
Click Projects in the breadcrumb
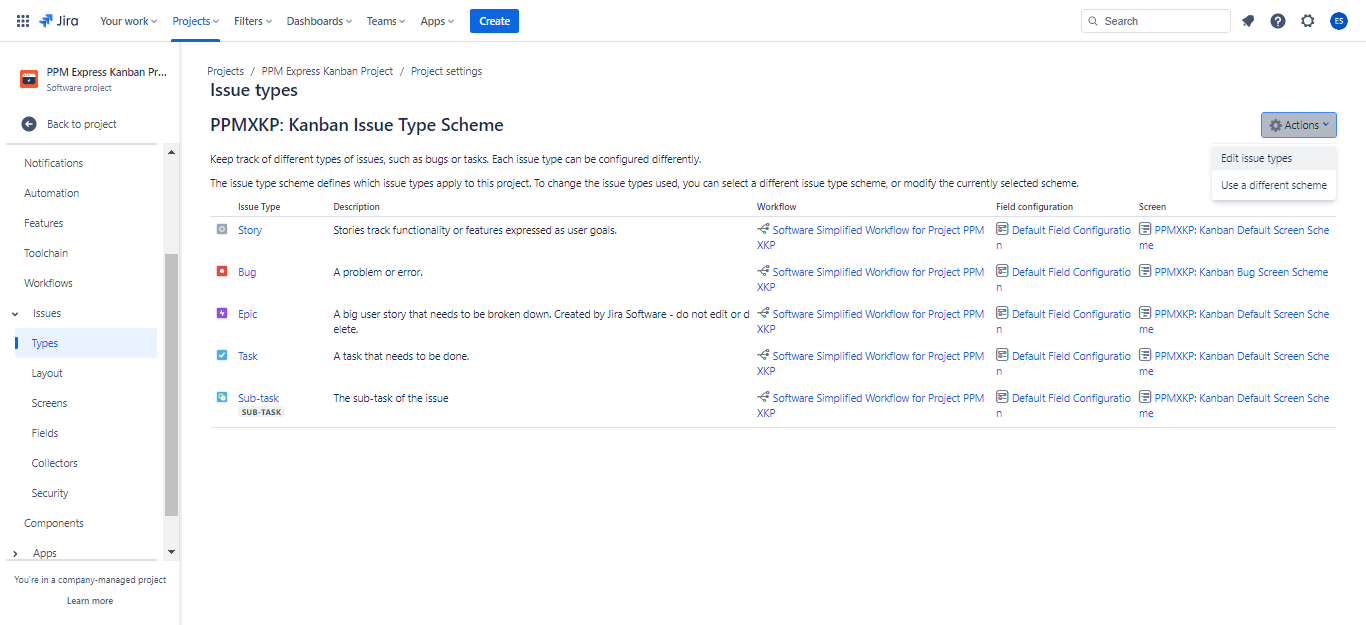(226, 71)
